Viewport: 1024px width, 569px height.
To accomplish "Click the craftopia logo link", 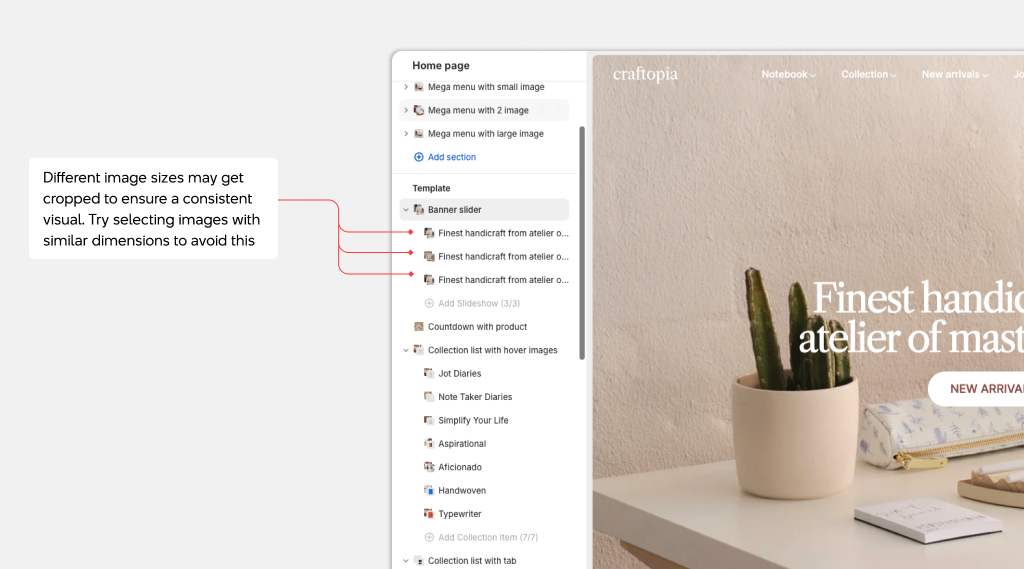I will (645, 75).
